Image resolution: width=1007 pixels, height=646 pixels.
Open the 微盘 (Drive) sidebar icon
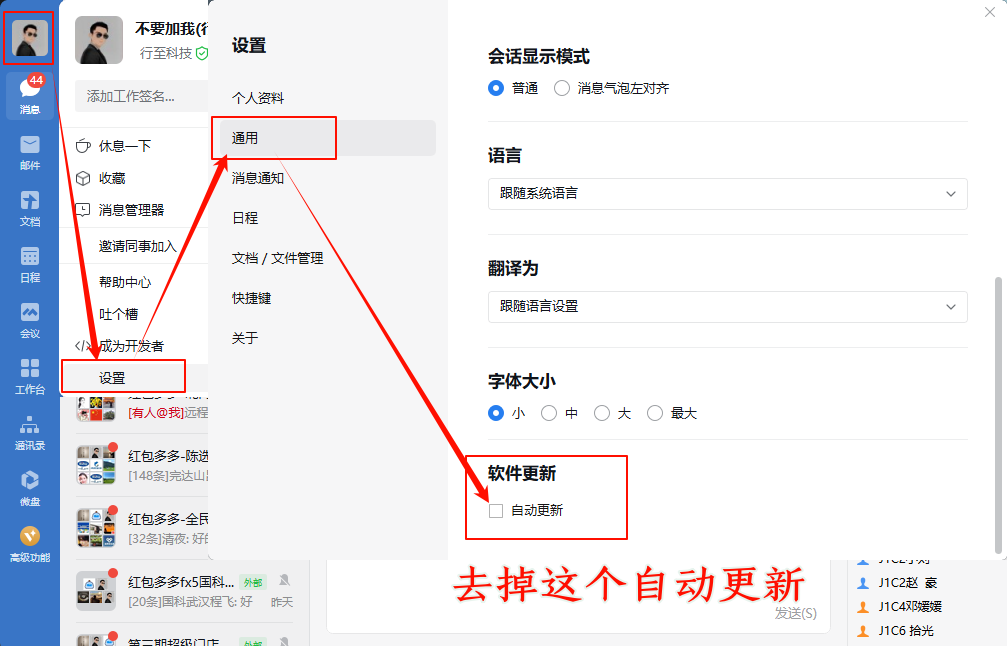pyautogui.click(x=29, y=487)
